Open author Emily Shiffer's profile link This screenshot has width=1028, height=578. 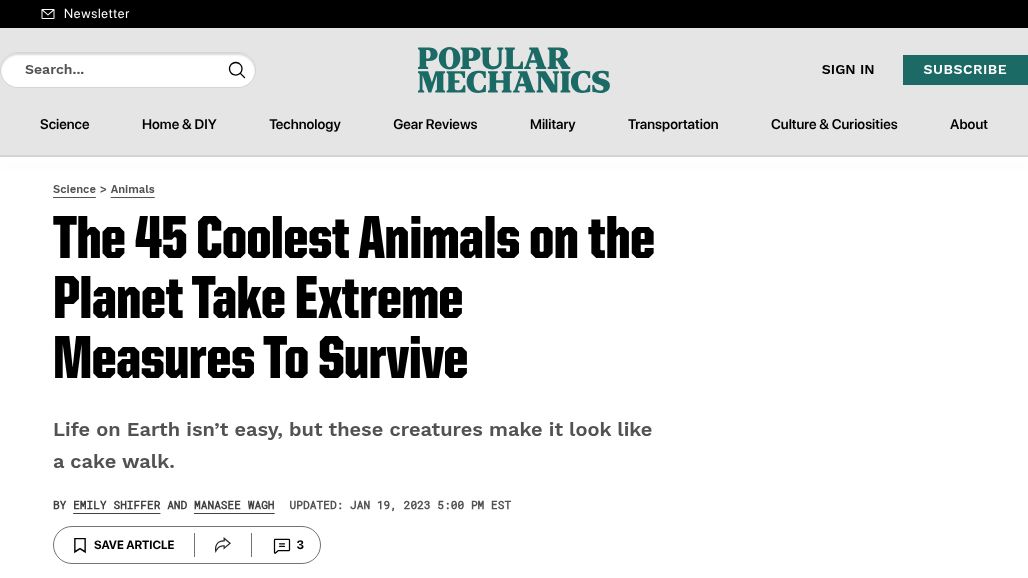[x=116, y=505]
